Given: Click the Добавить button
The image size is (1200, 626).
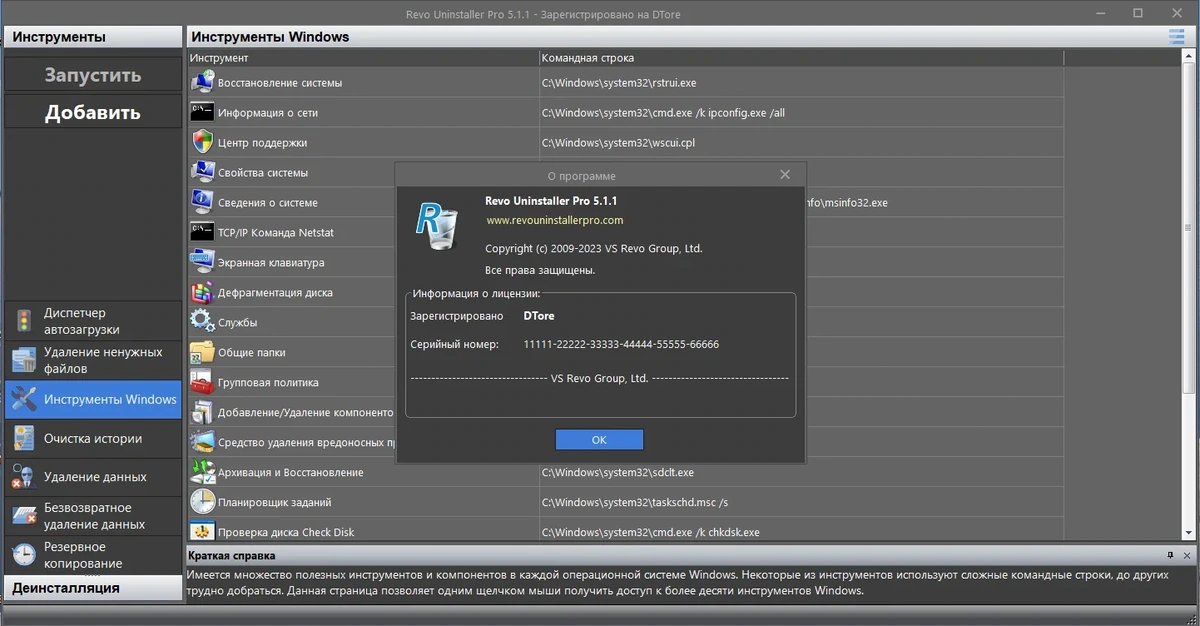Looking at the screenshot, I should pyautogui.click(x=92, y=112).
